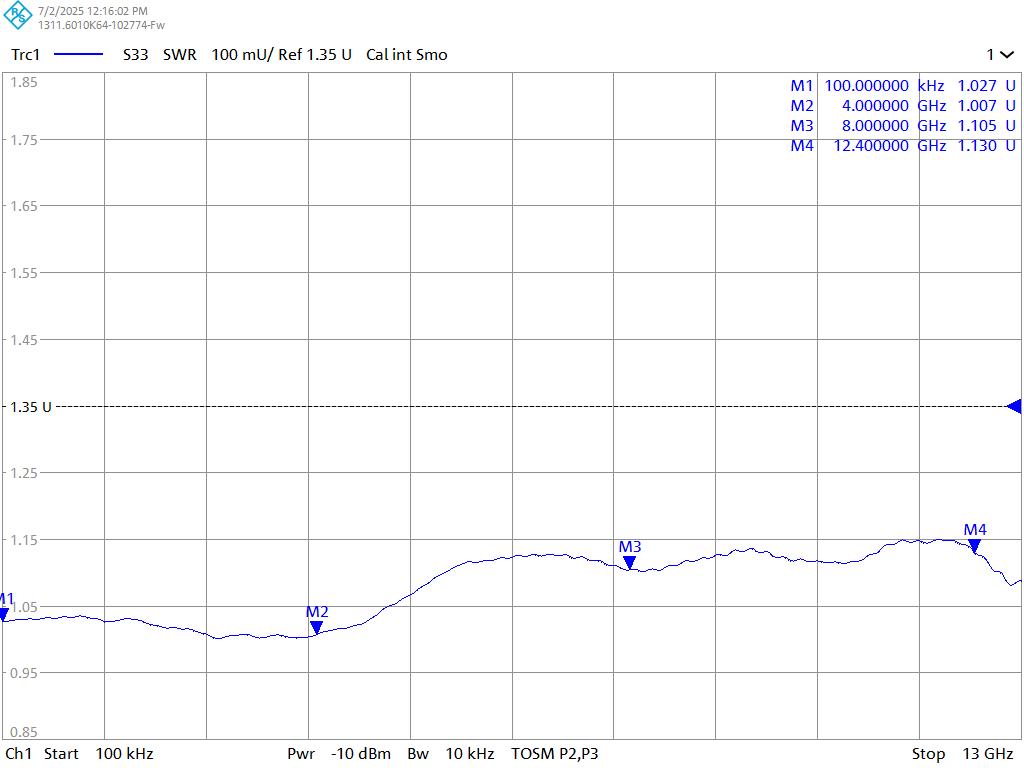The image size is (1024, 768).
Task: Open the SWR format setting
Action: click(180, 55)
